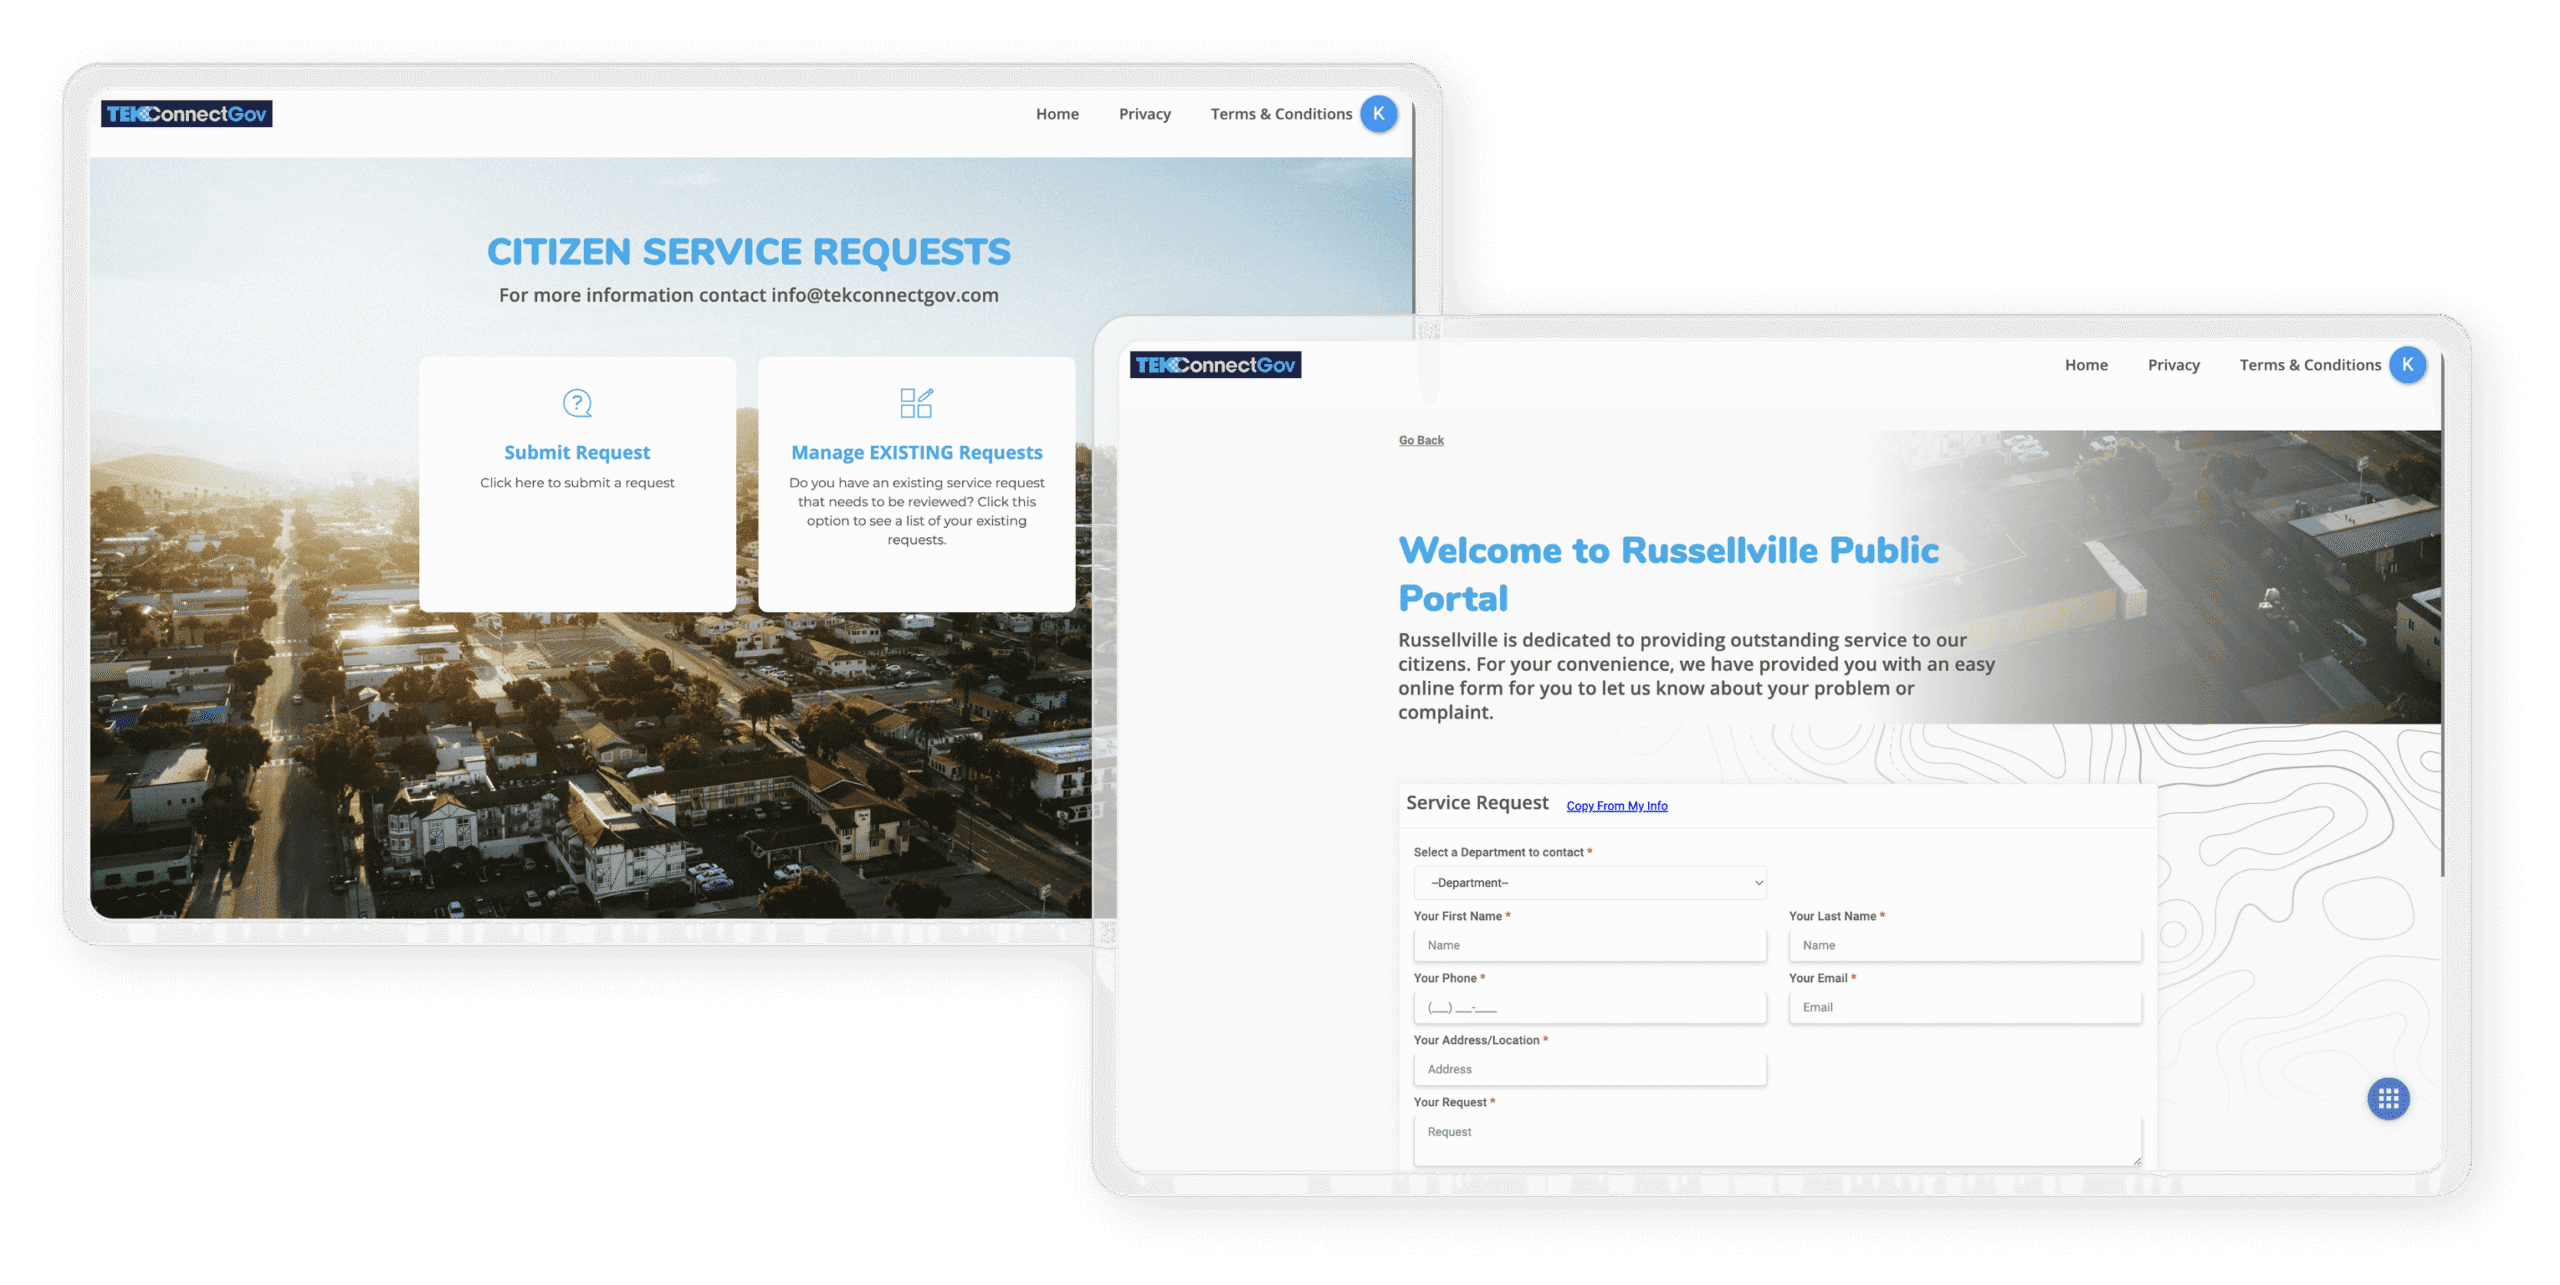The image size is (2560, 1285).
Task: Click the Address/Location input field
Action: (1589, 1069)
